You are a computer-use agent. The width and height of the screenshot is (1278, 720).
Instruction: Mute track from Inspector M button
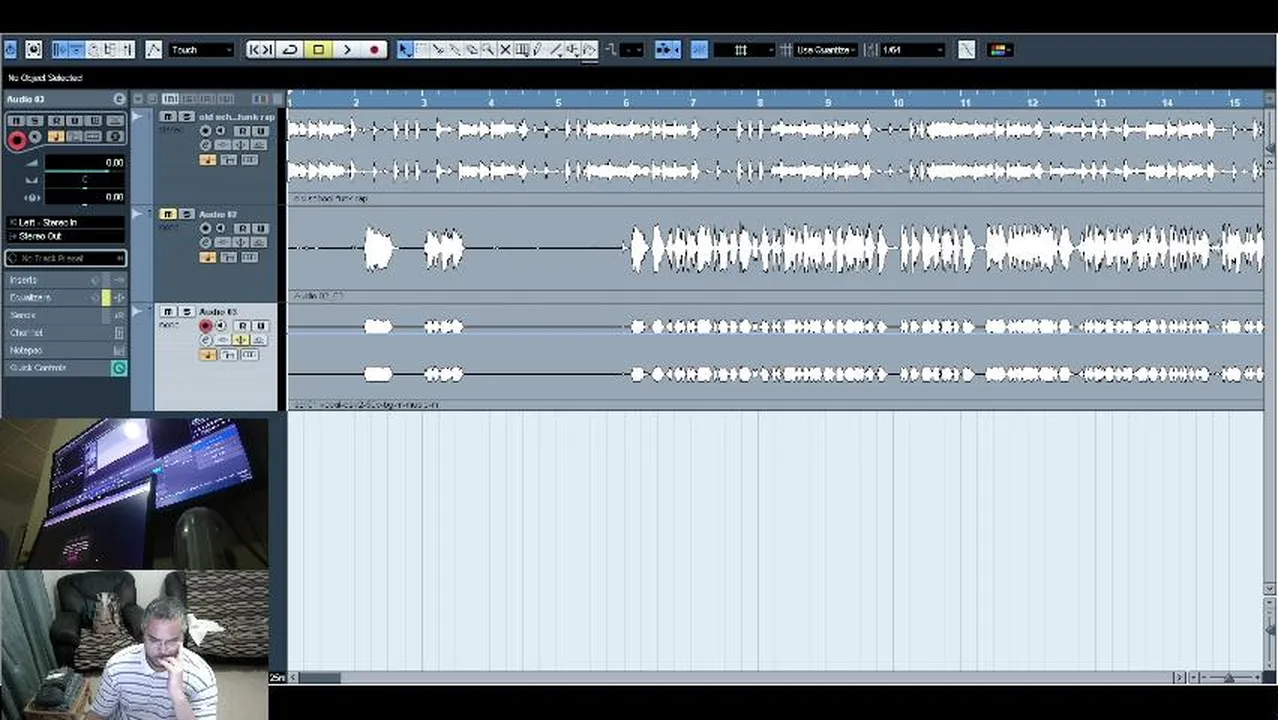click(16, 121)
